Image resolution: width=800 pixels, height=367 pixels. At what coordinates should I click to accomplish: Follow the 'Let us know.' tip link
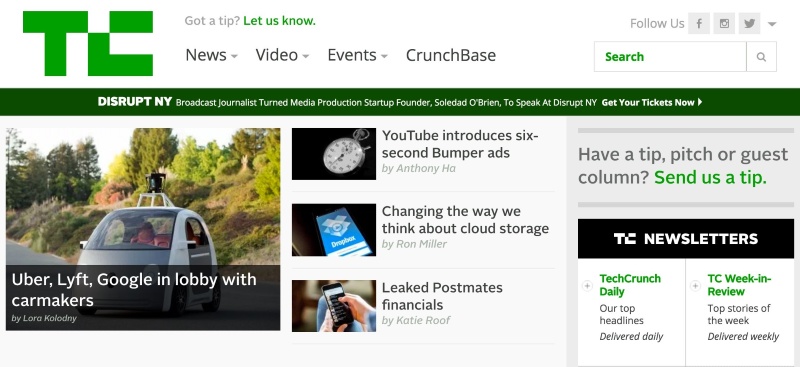click(x=280, y=21)
